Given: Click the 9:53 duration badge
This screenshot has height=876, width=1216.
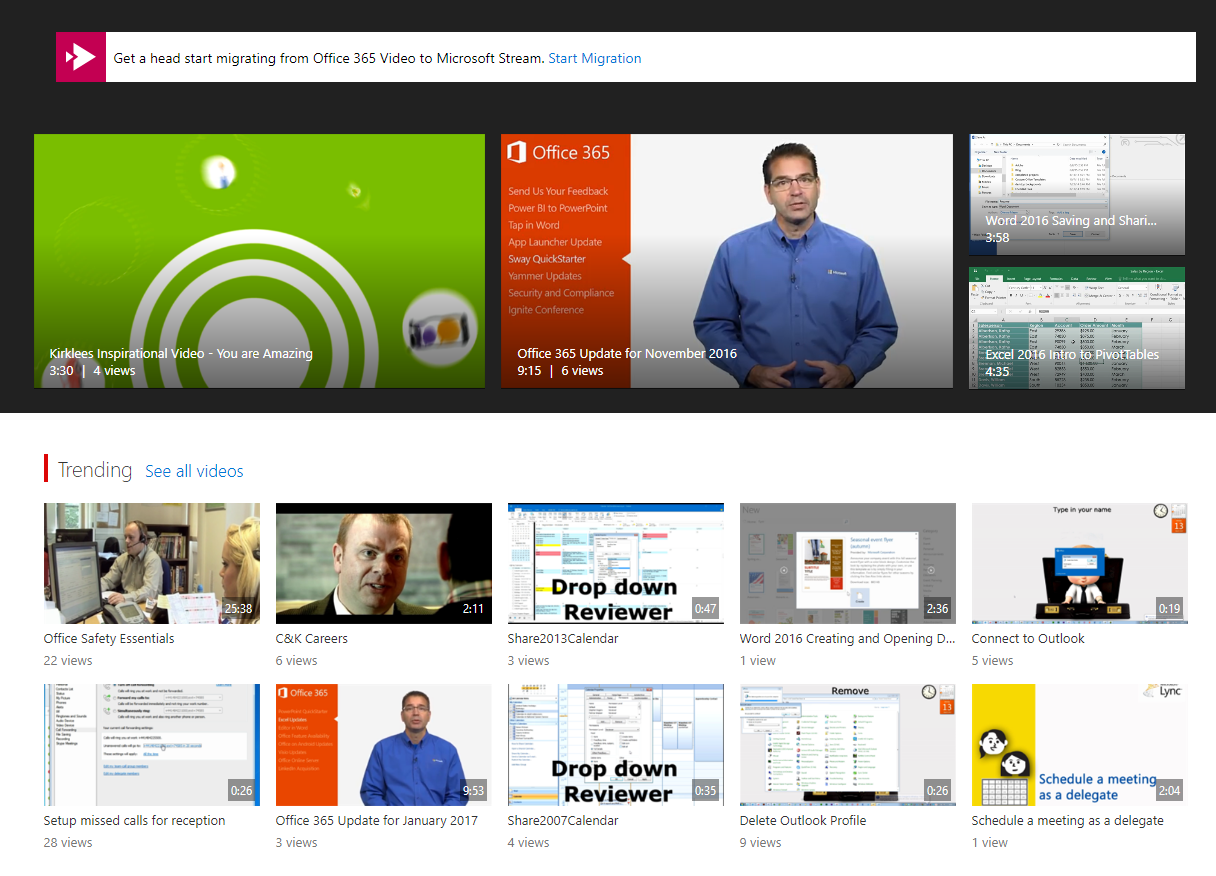Looking at the screenshot, I should pyautogui.click(x=473, y=791).
